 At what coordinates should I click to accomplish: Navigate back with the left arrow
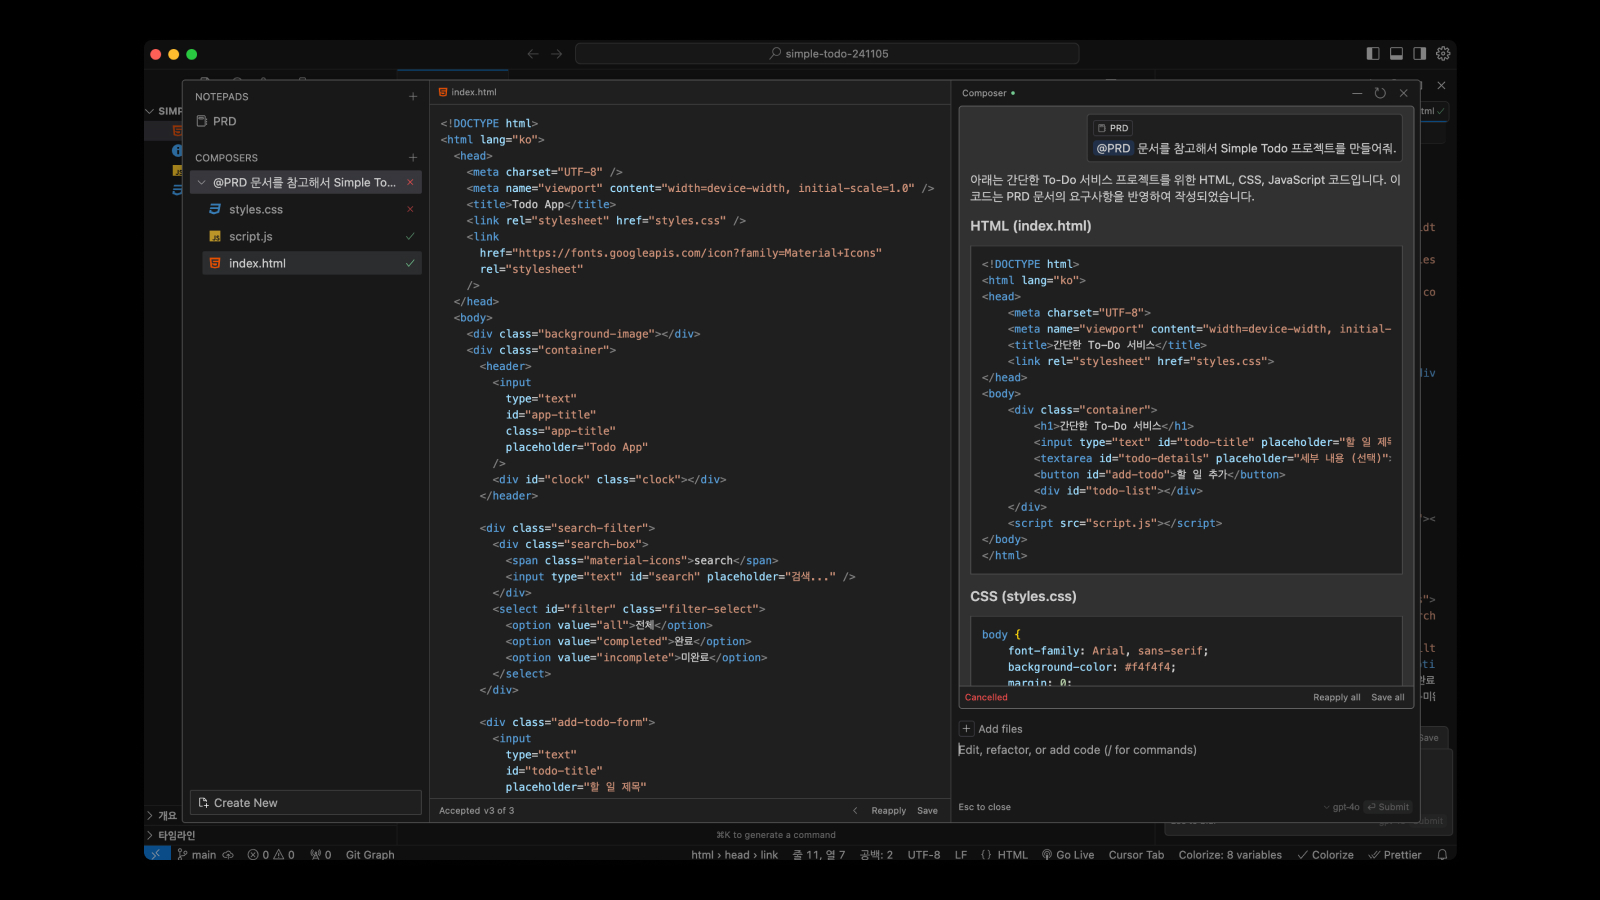pos(533,54)
